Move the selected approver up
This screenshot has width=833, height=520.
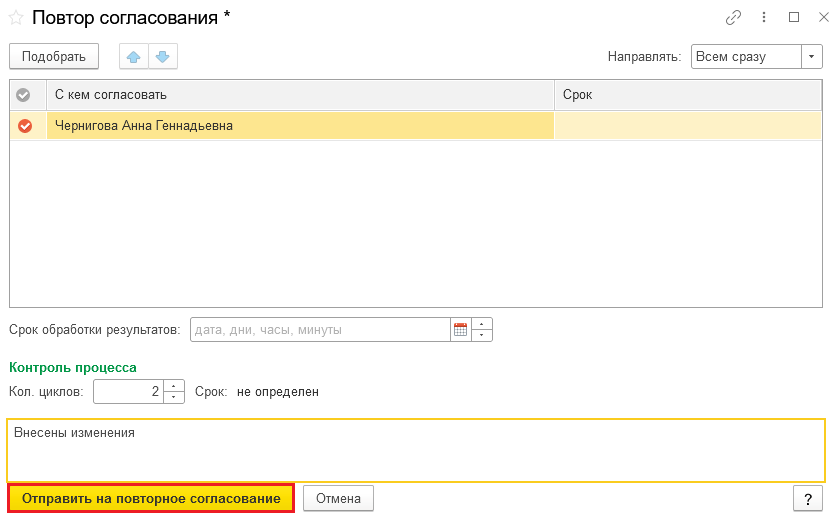point(133,57)
